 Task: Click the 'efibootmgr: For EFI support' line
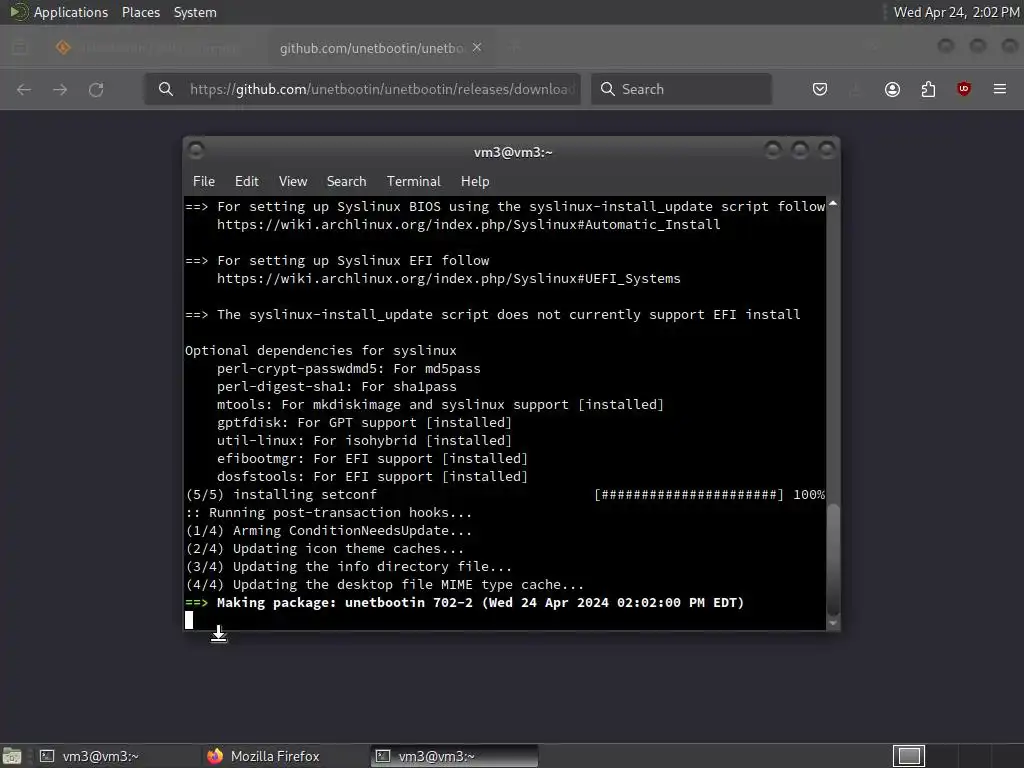[372, 459]
